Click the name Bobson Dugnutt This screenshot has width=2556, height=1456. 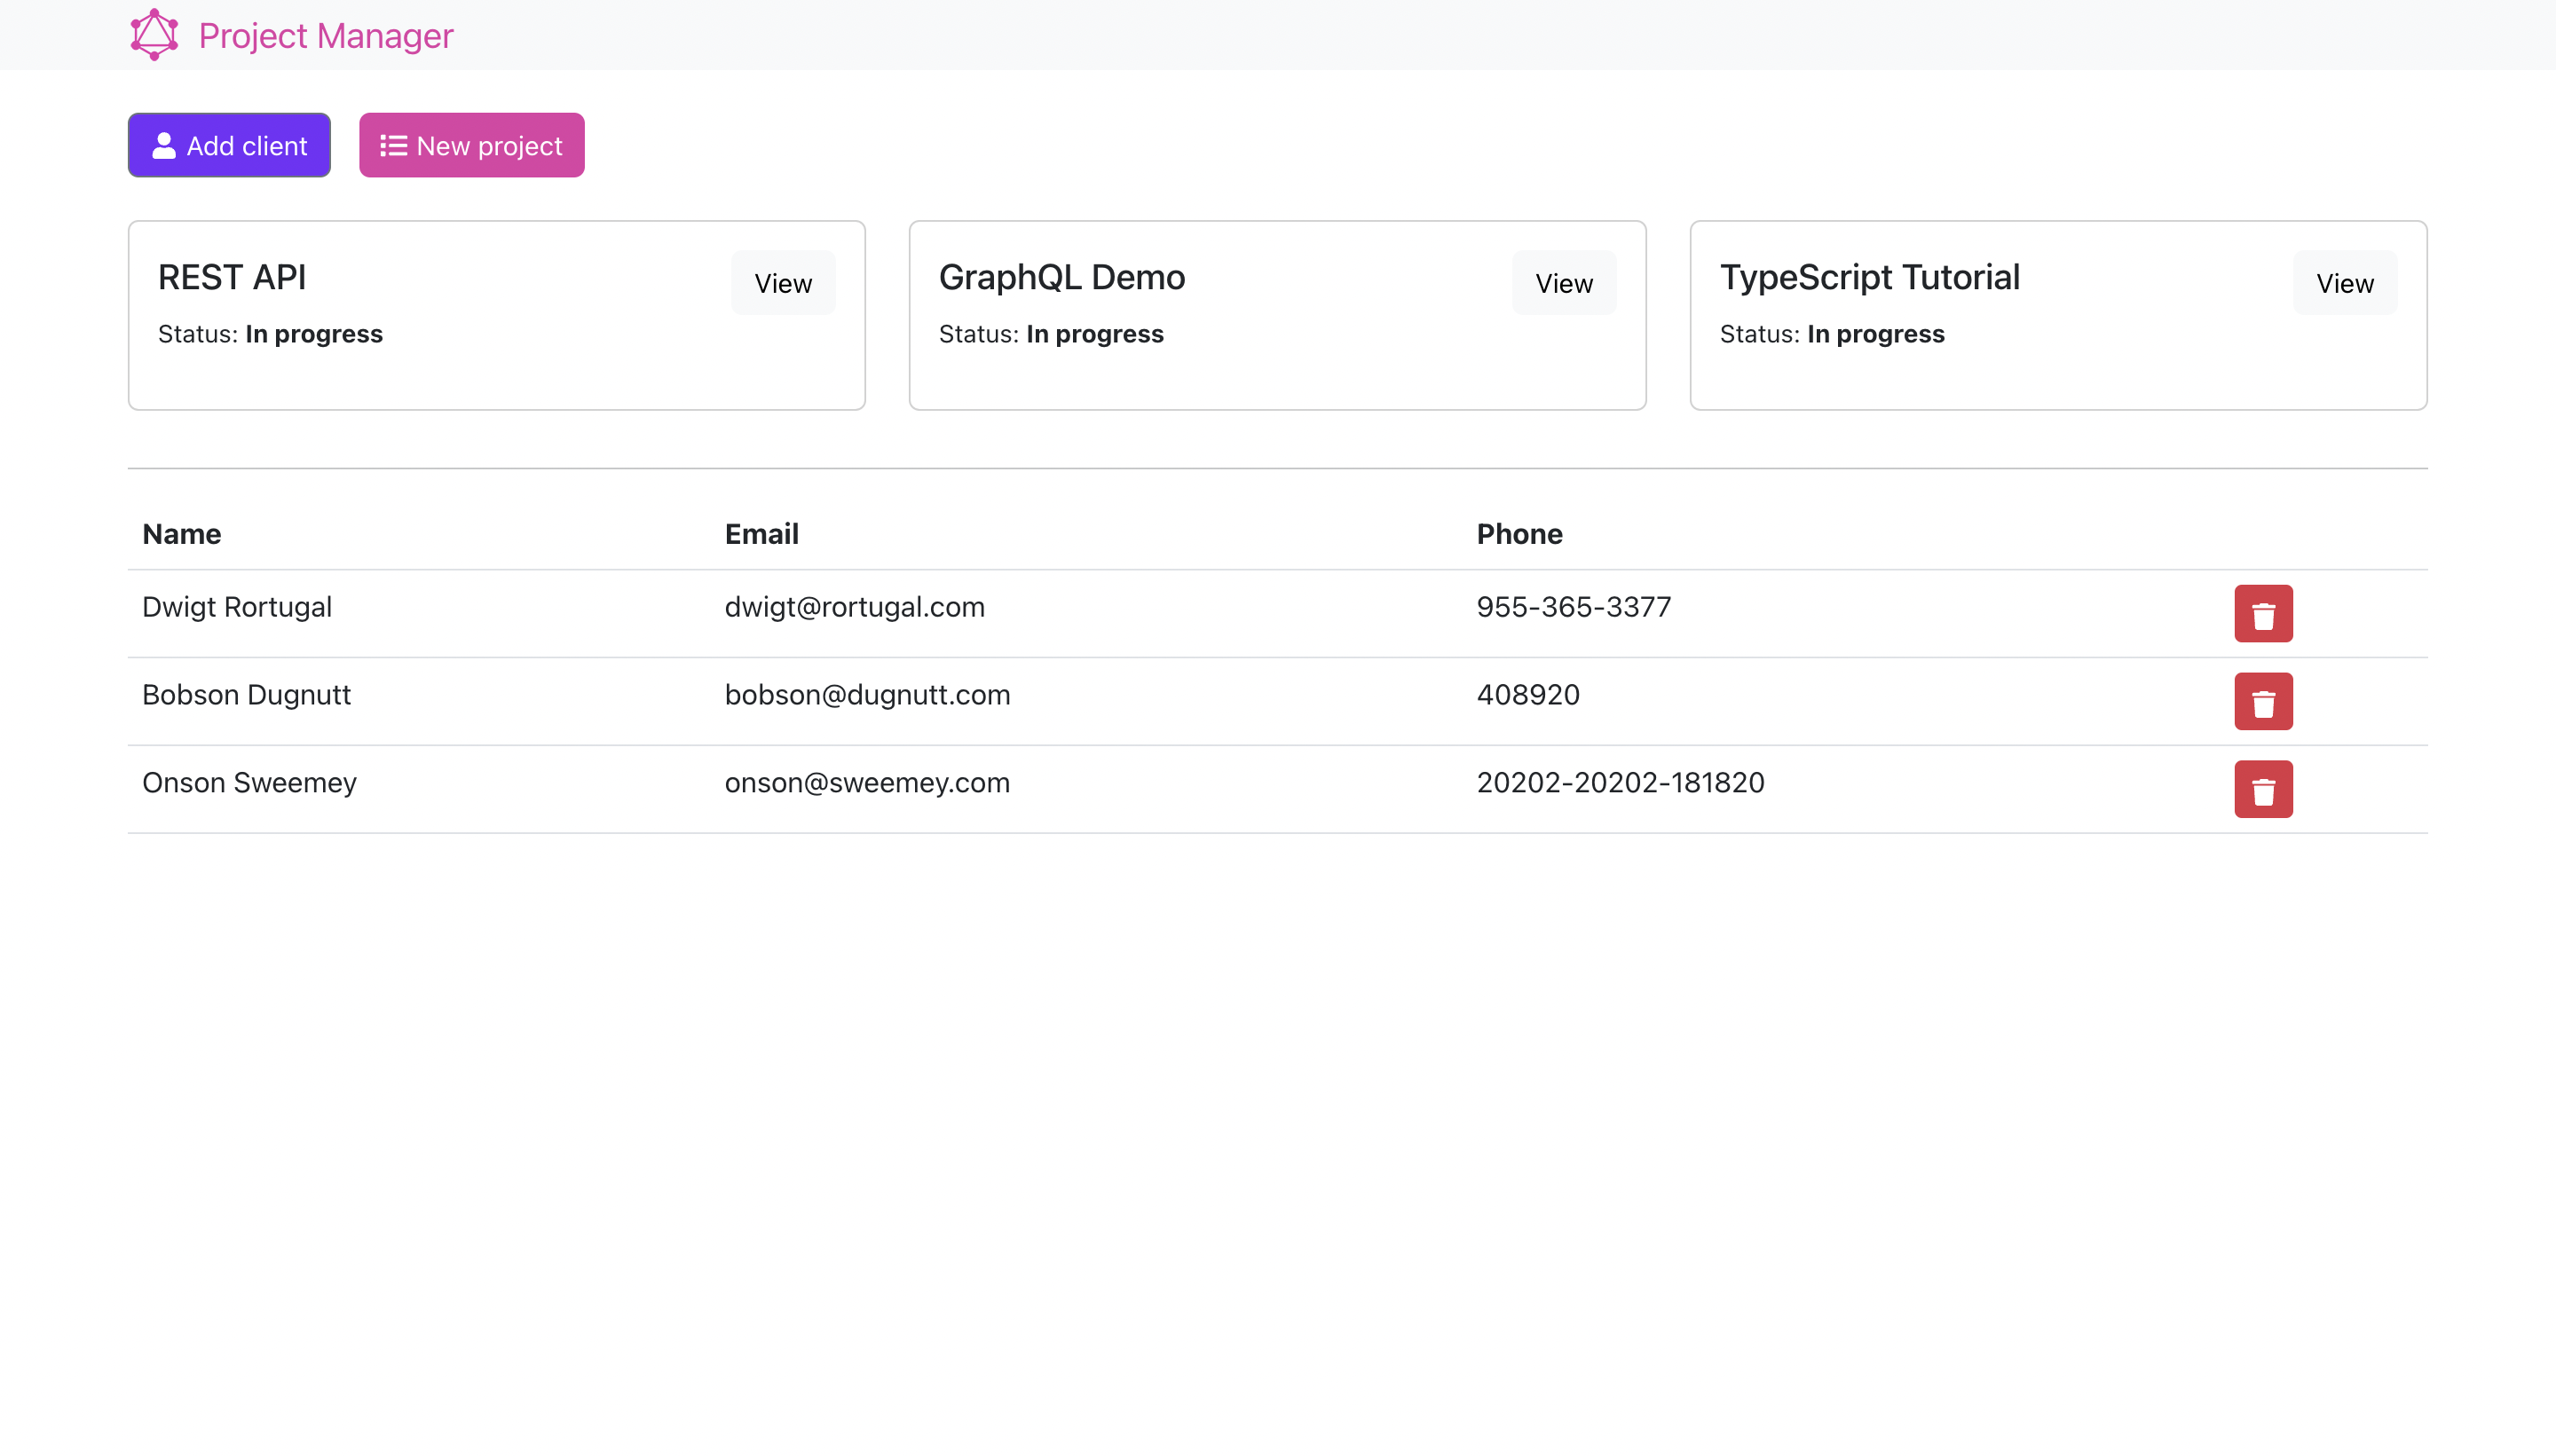(x=247, y=695)
